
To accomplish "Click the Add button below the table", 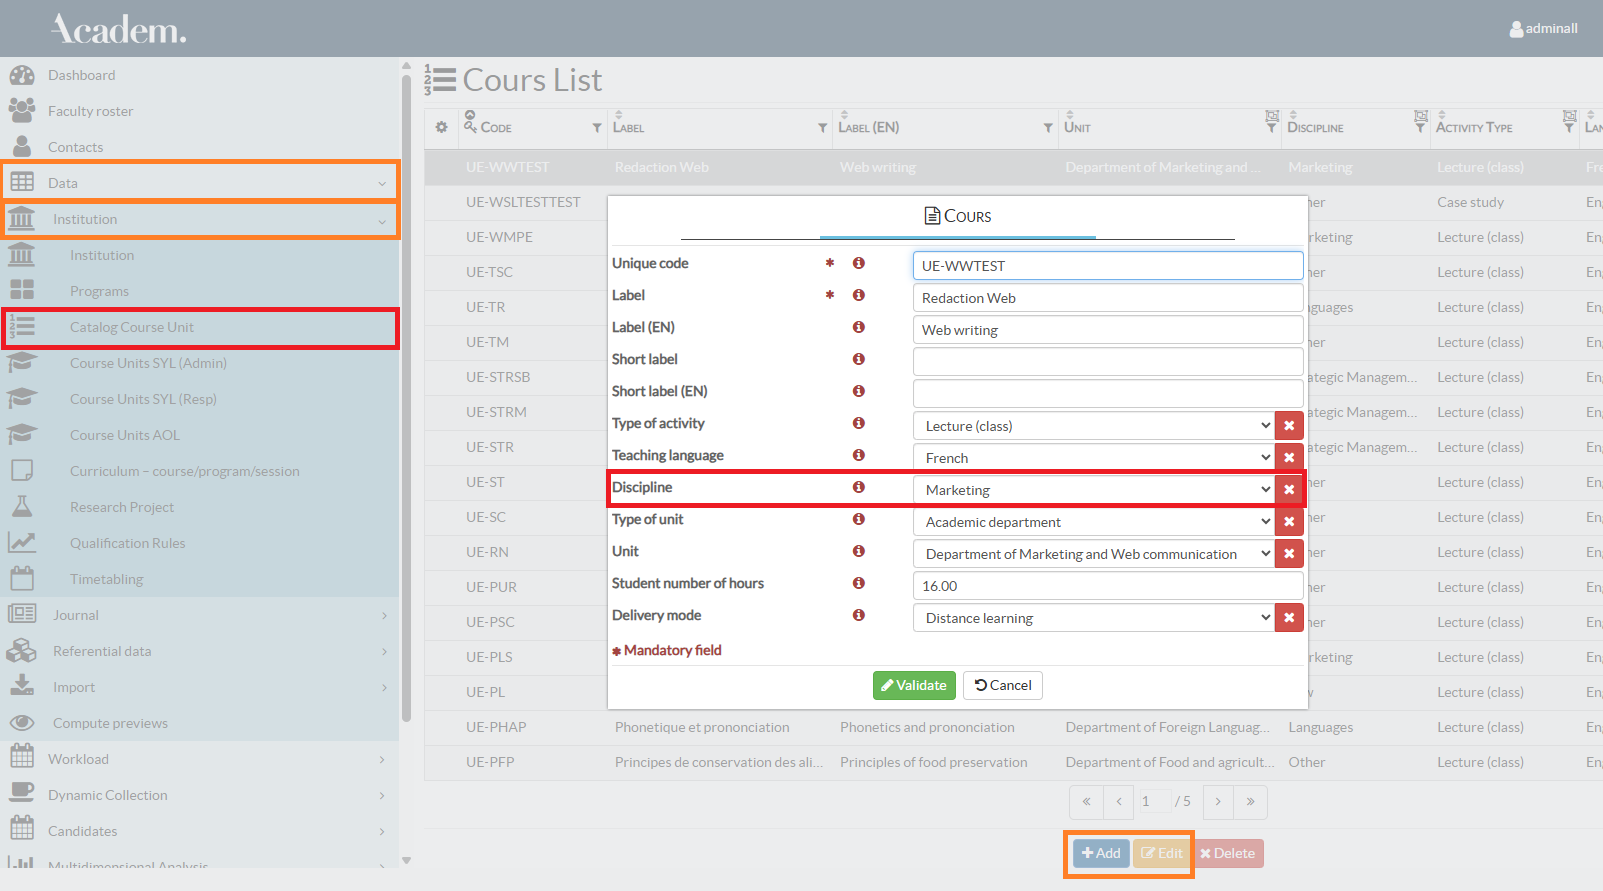I will pyautogui.click(x=1101, y=853).
